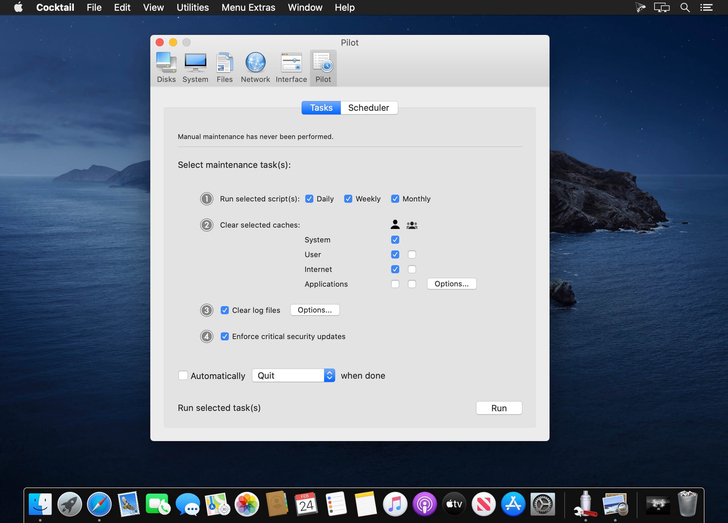728x523 pixels.
Task: Open System Preferences from the Dock
Action: 542,504
